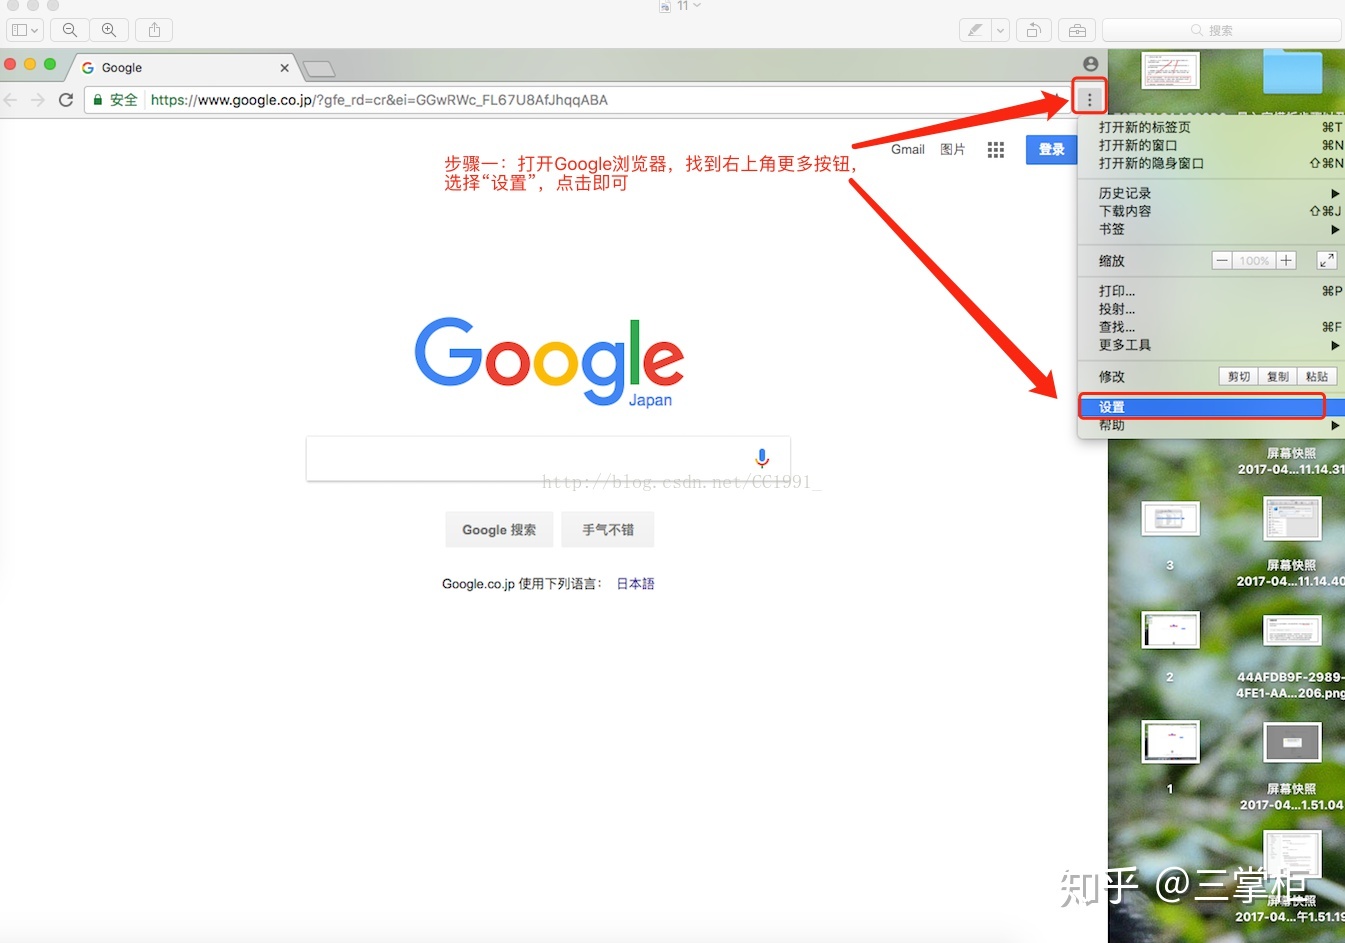Select 下载内容 menu item
Image resolution: width=1345 pixels, height=943 pixels.
(x=1212, y=211)
